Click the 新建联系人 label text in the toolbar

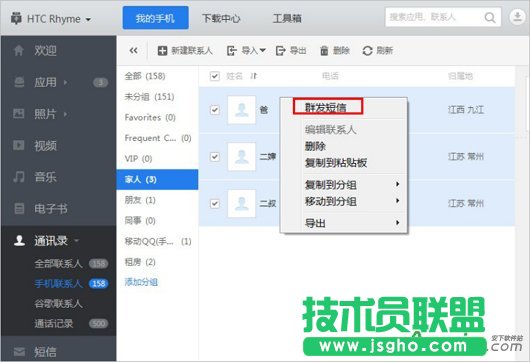pyautogui.click(x=192, y=51)
